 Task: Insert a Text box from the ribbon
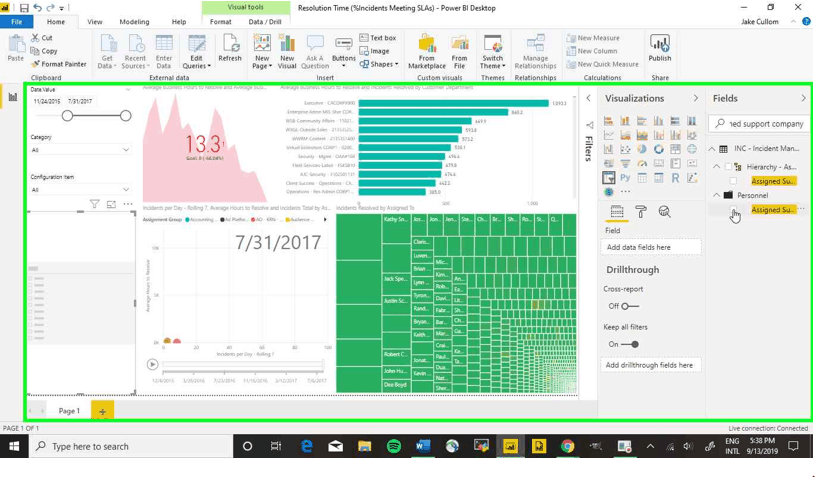tap(378, 38)
